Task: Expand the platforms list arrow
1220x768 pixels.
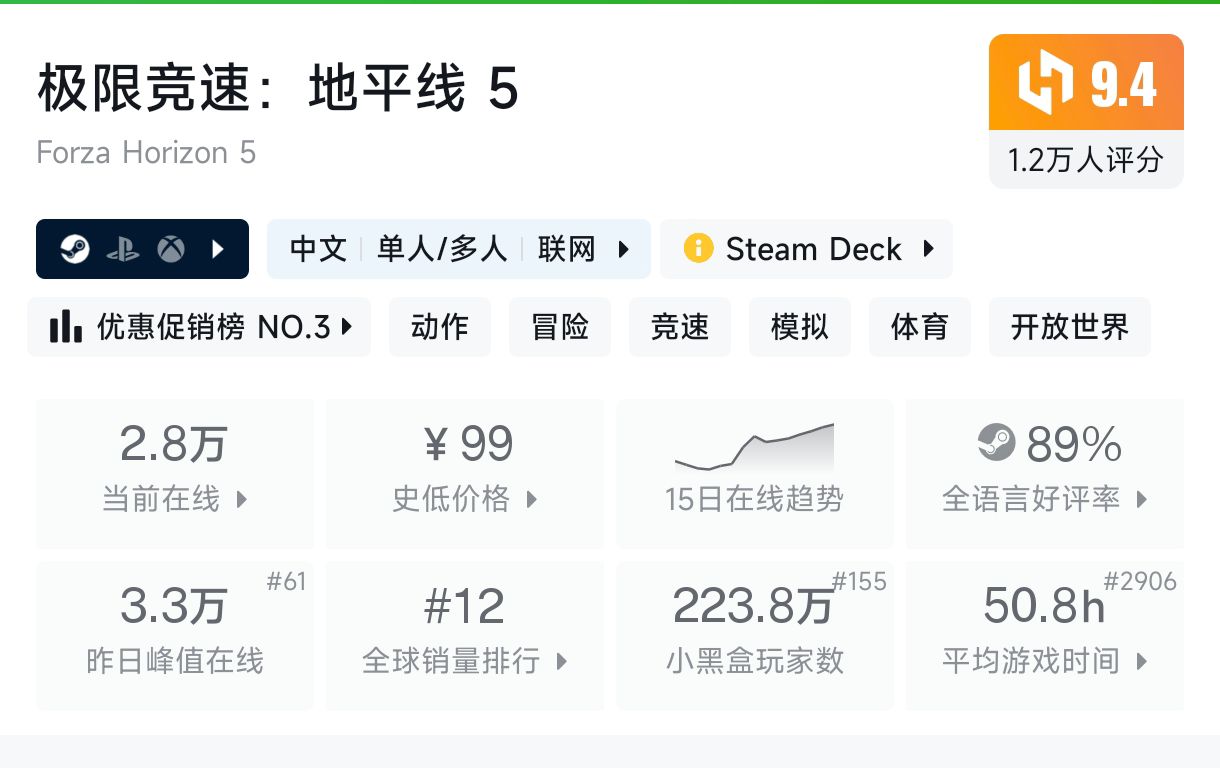Action: pyautogui.click(x=218, y=249)
